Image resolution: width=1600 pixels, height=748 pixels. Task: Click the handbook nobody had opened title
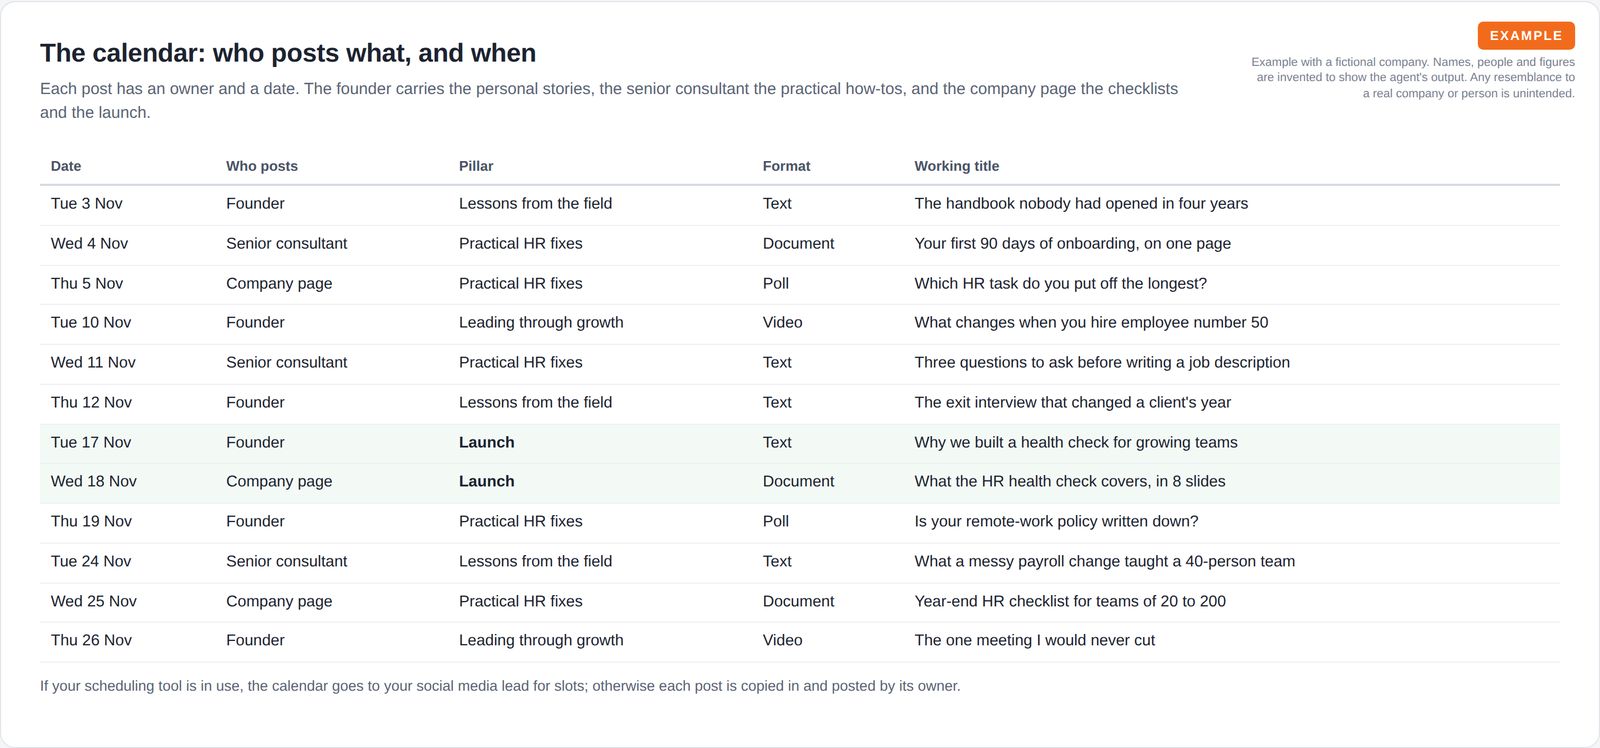(x=1081, y=204)
